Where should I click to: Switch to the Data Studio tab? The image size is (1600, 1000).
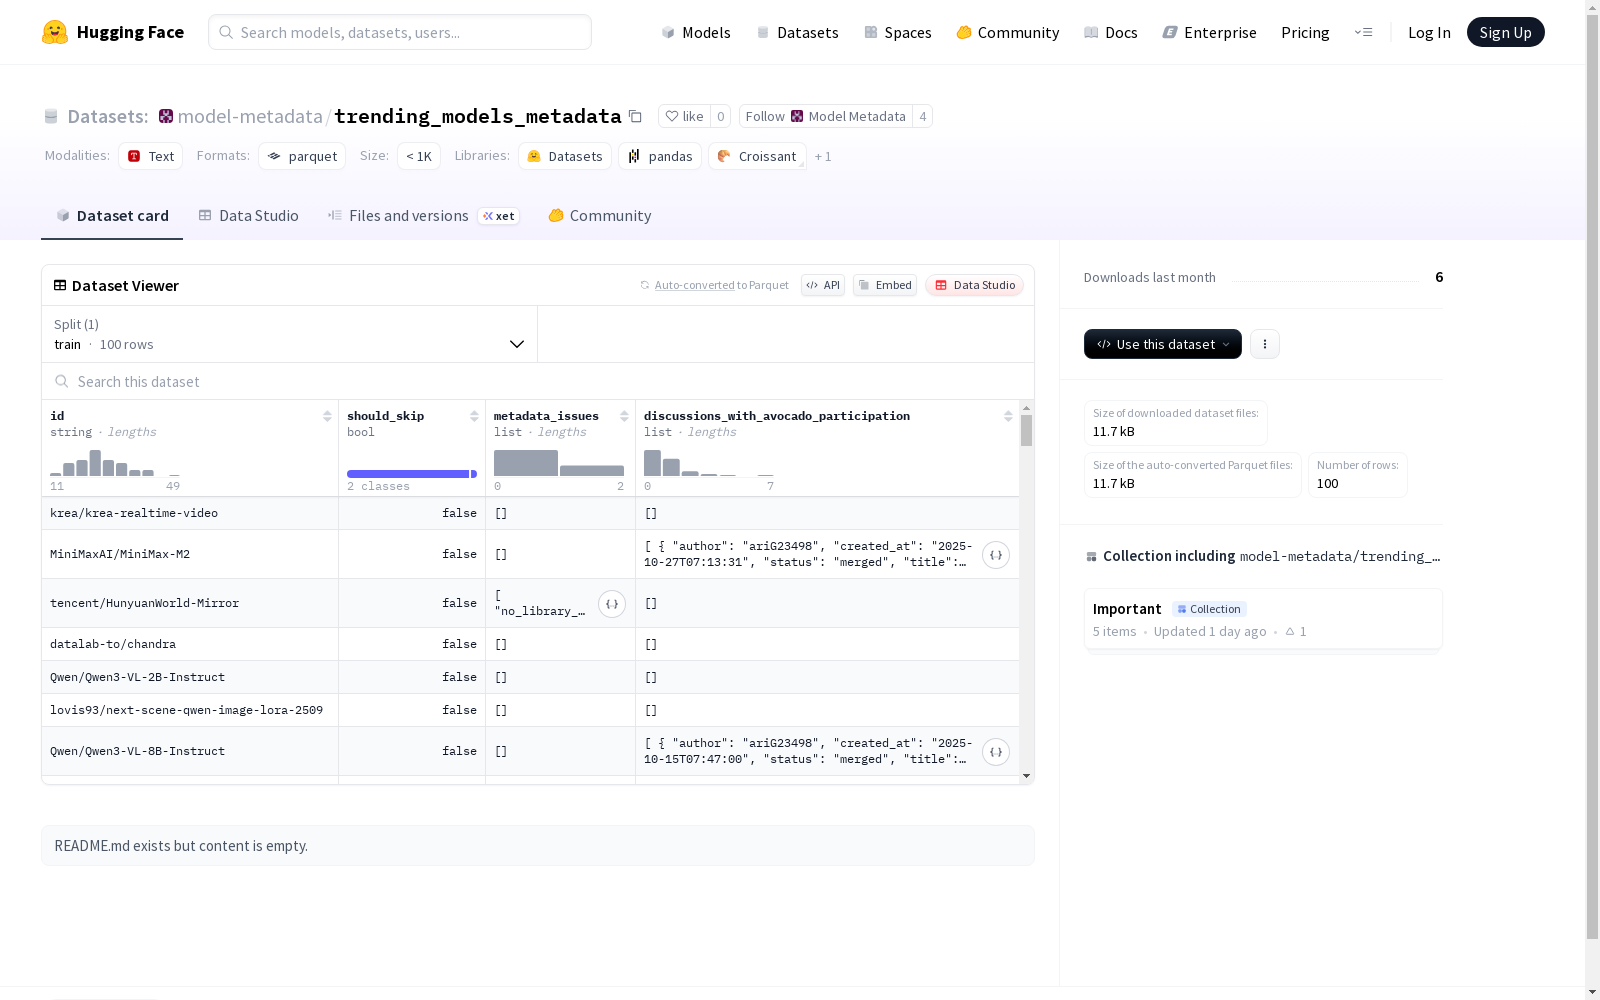click(x=248, y=216)
